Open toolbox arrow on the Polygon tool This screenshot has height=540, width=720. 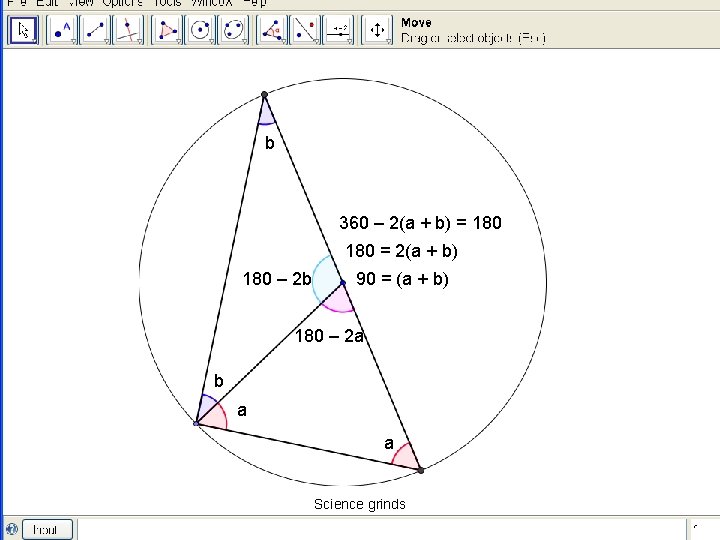[x=178, y=41]
